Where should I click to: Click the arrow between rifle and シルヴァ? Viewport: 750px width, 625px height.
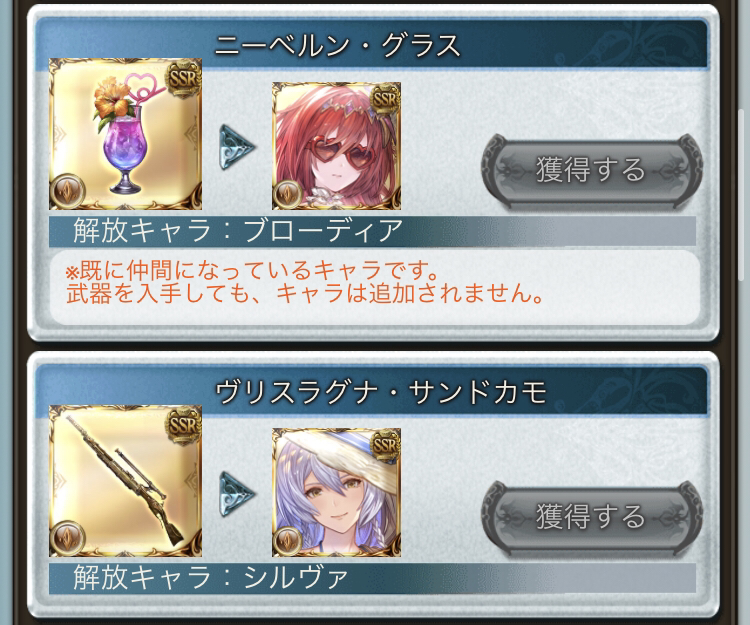237,494
